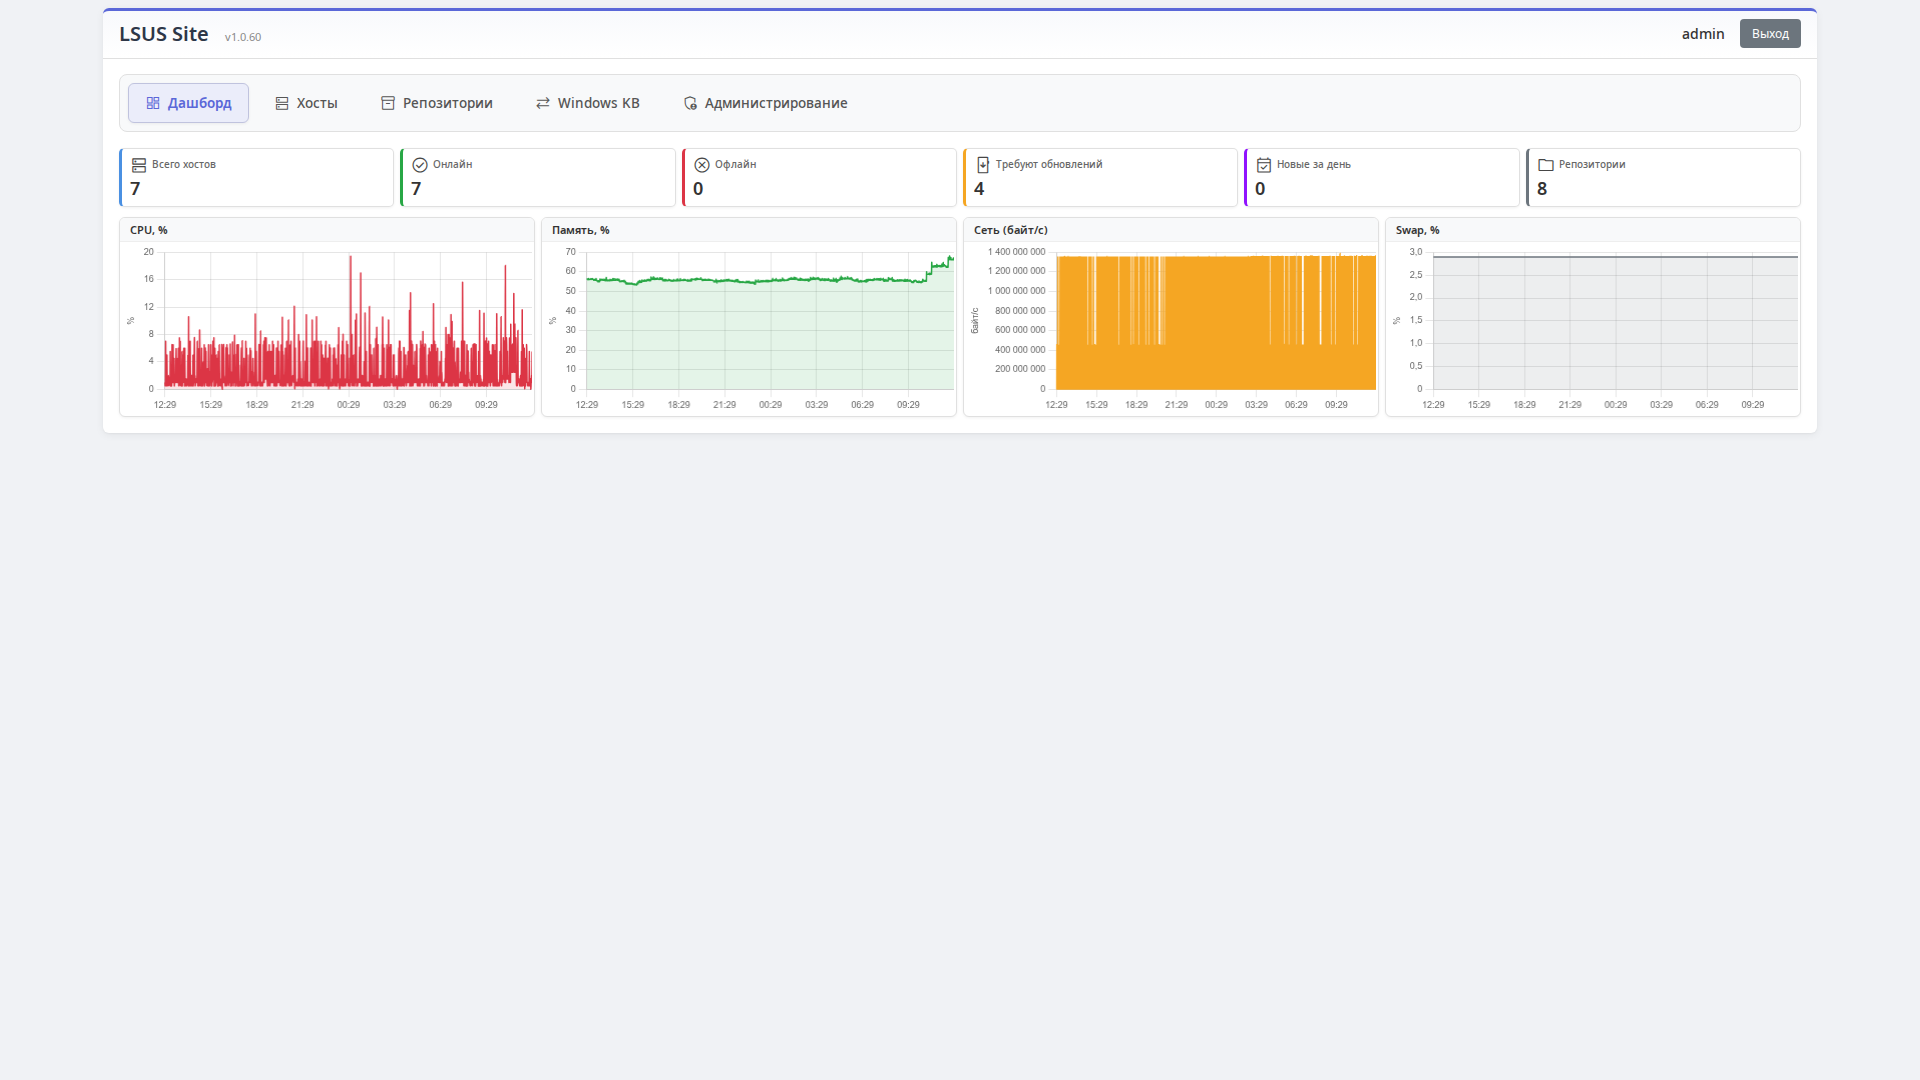Switch to the Хосты tab

[306, 103]
